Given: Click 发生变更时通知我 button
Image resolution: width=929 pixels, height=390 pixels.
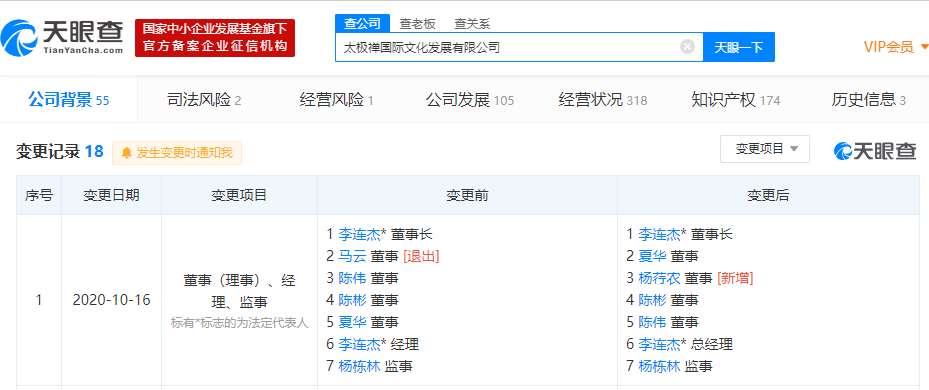Looking at the screenshot, I should point(177,153).
